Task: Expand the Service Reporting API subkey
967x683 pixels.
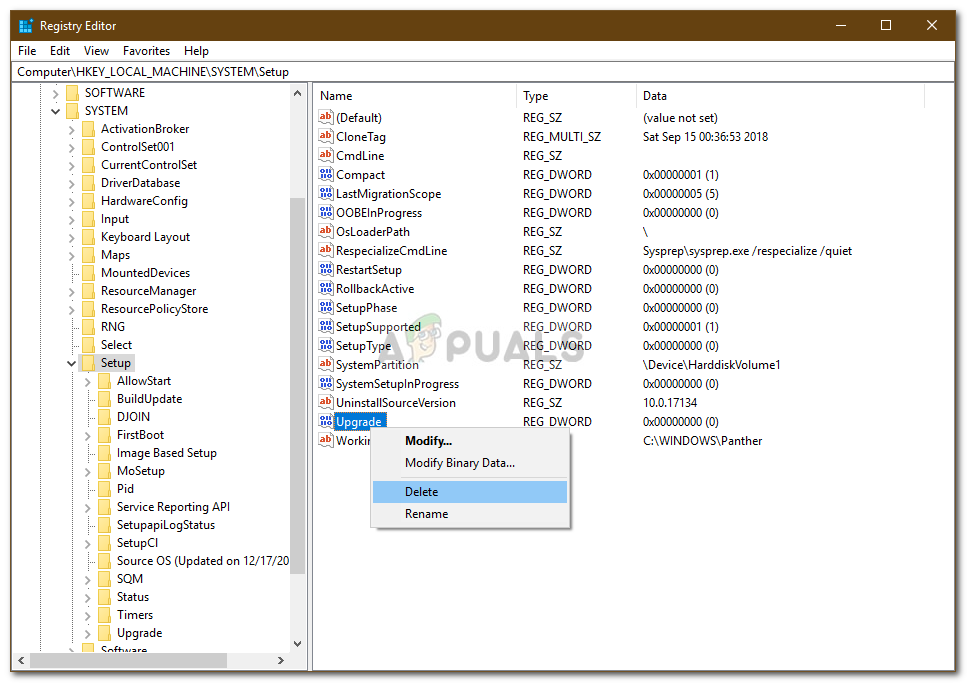Action: point(88,508)
